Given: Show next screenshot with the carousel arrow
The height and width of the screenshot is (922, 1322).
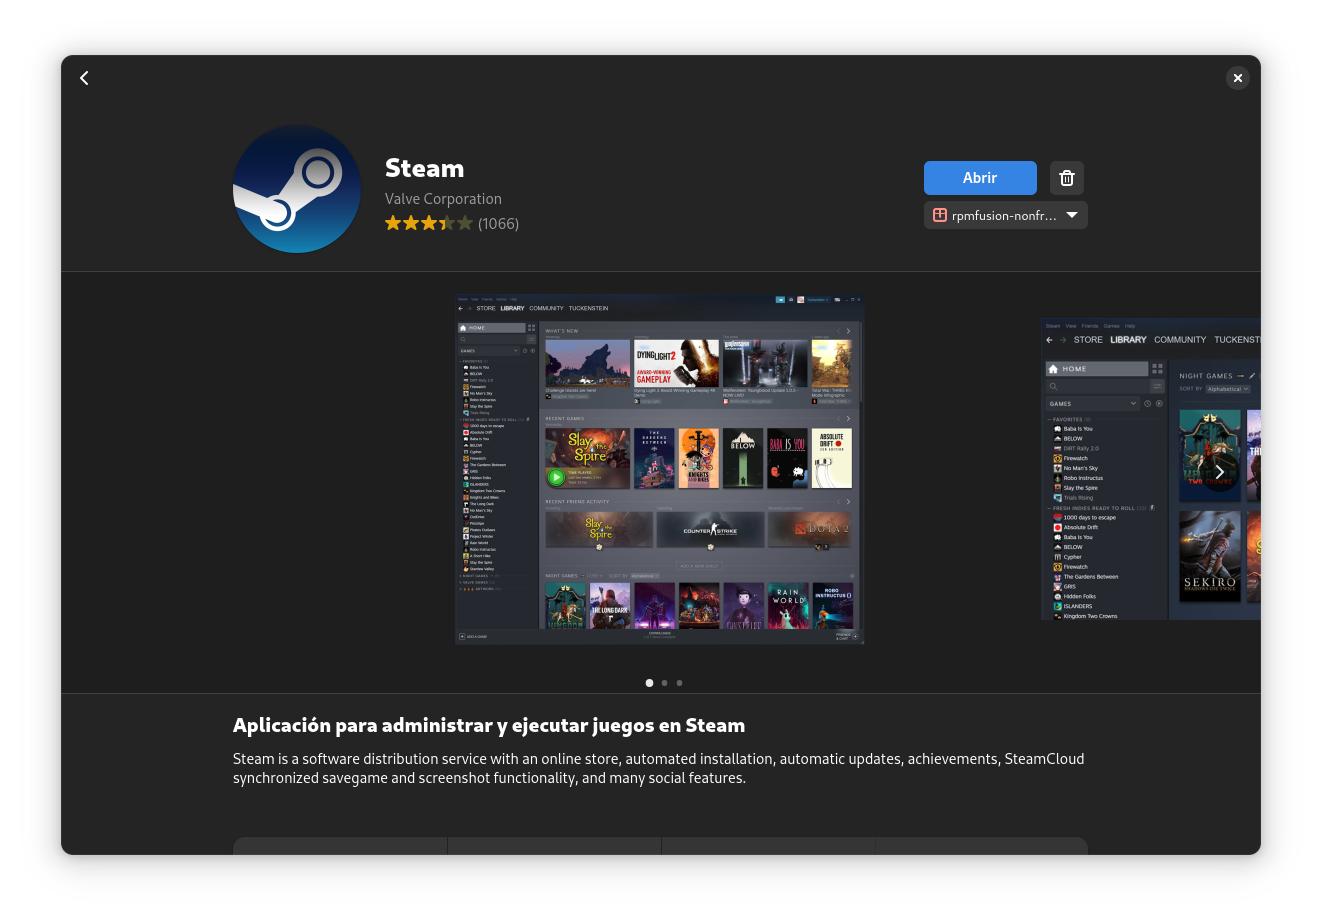Looking at the screenshot, I should (x=1219, y=471).
